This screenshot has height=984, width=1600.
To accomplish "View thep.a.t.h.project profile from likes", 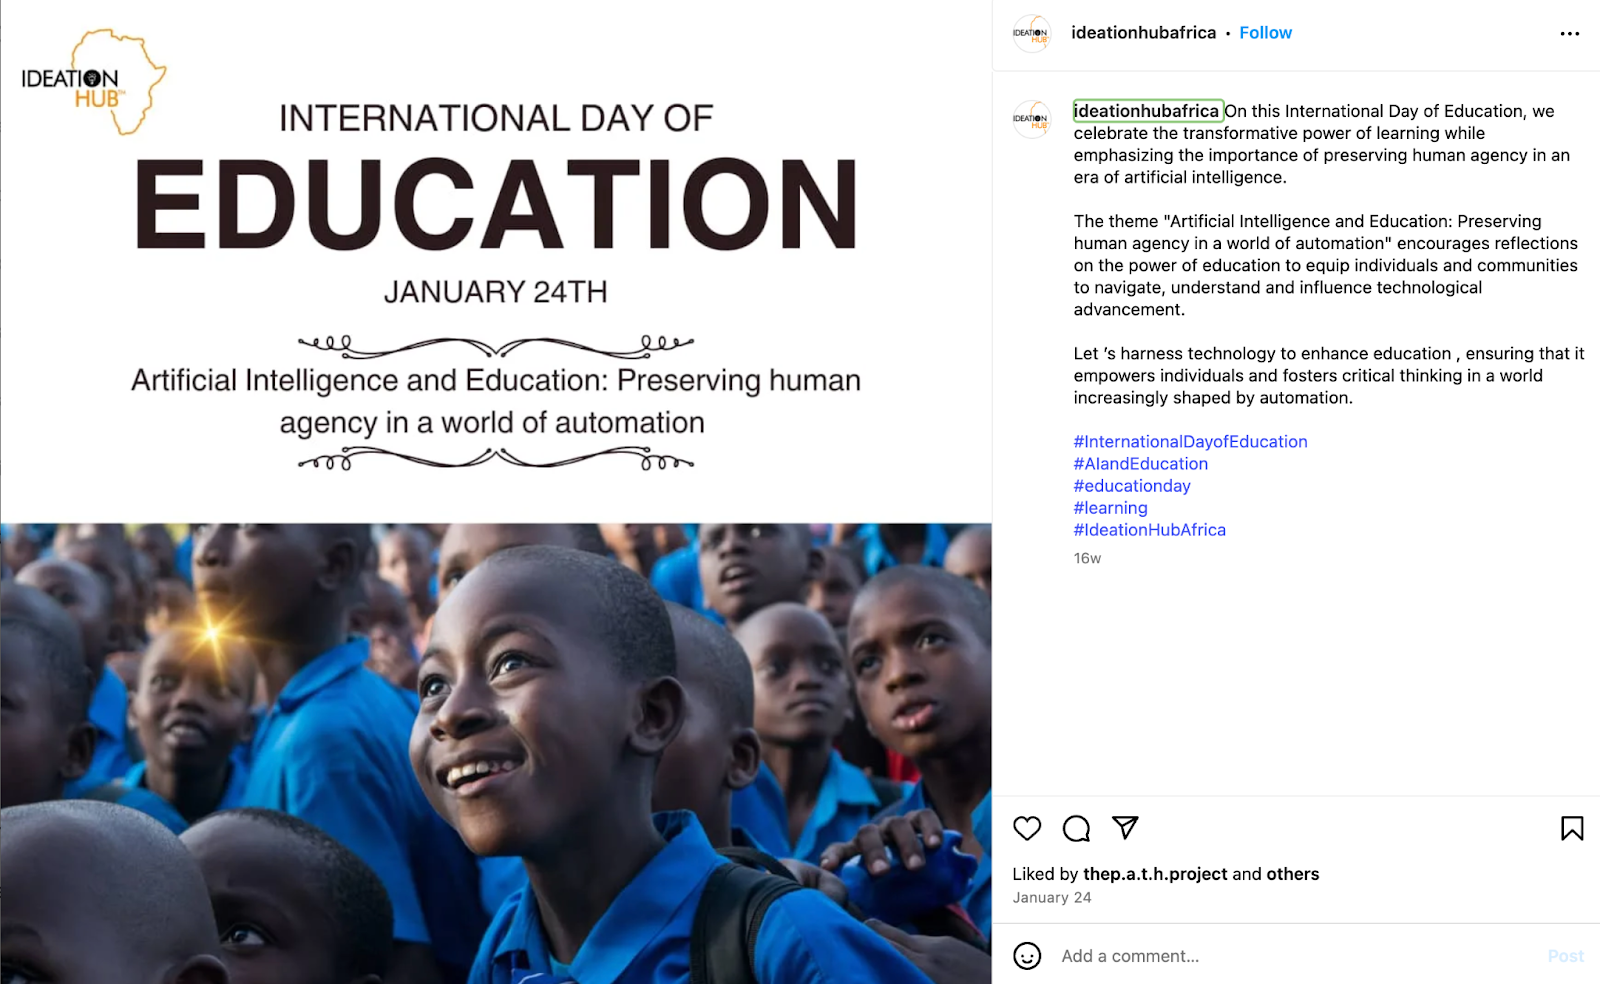I will [x=1155, y=874].
